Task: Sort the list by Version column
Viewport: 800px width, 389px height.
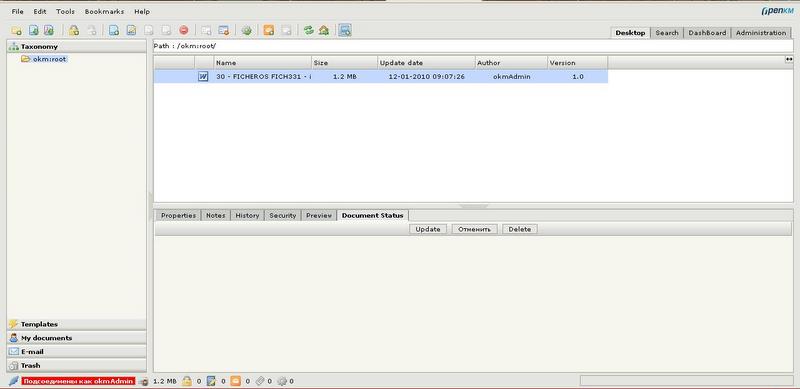Action: click(x=578, y=63)
